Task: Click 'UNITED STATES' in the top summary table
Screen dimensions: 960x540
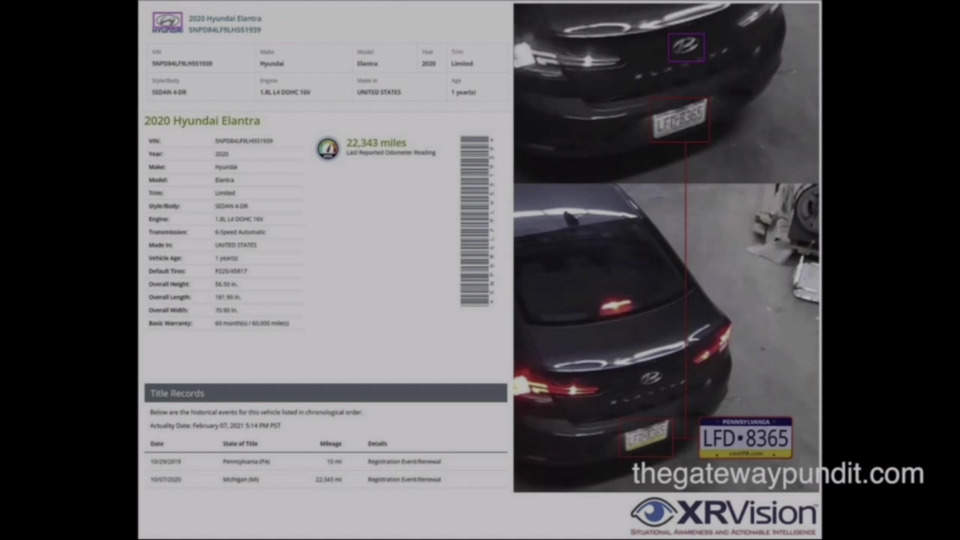Action: [x=379, y=92]
